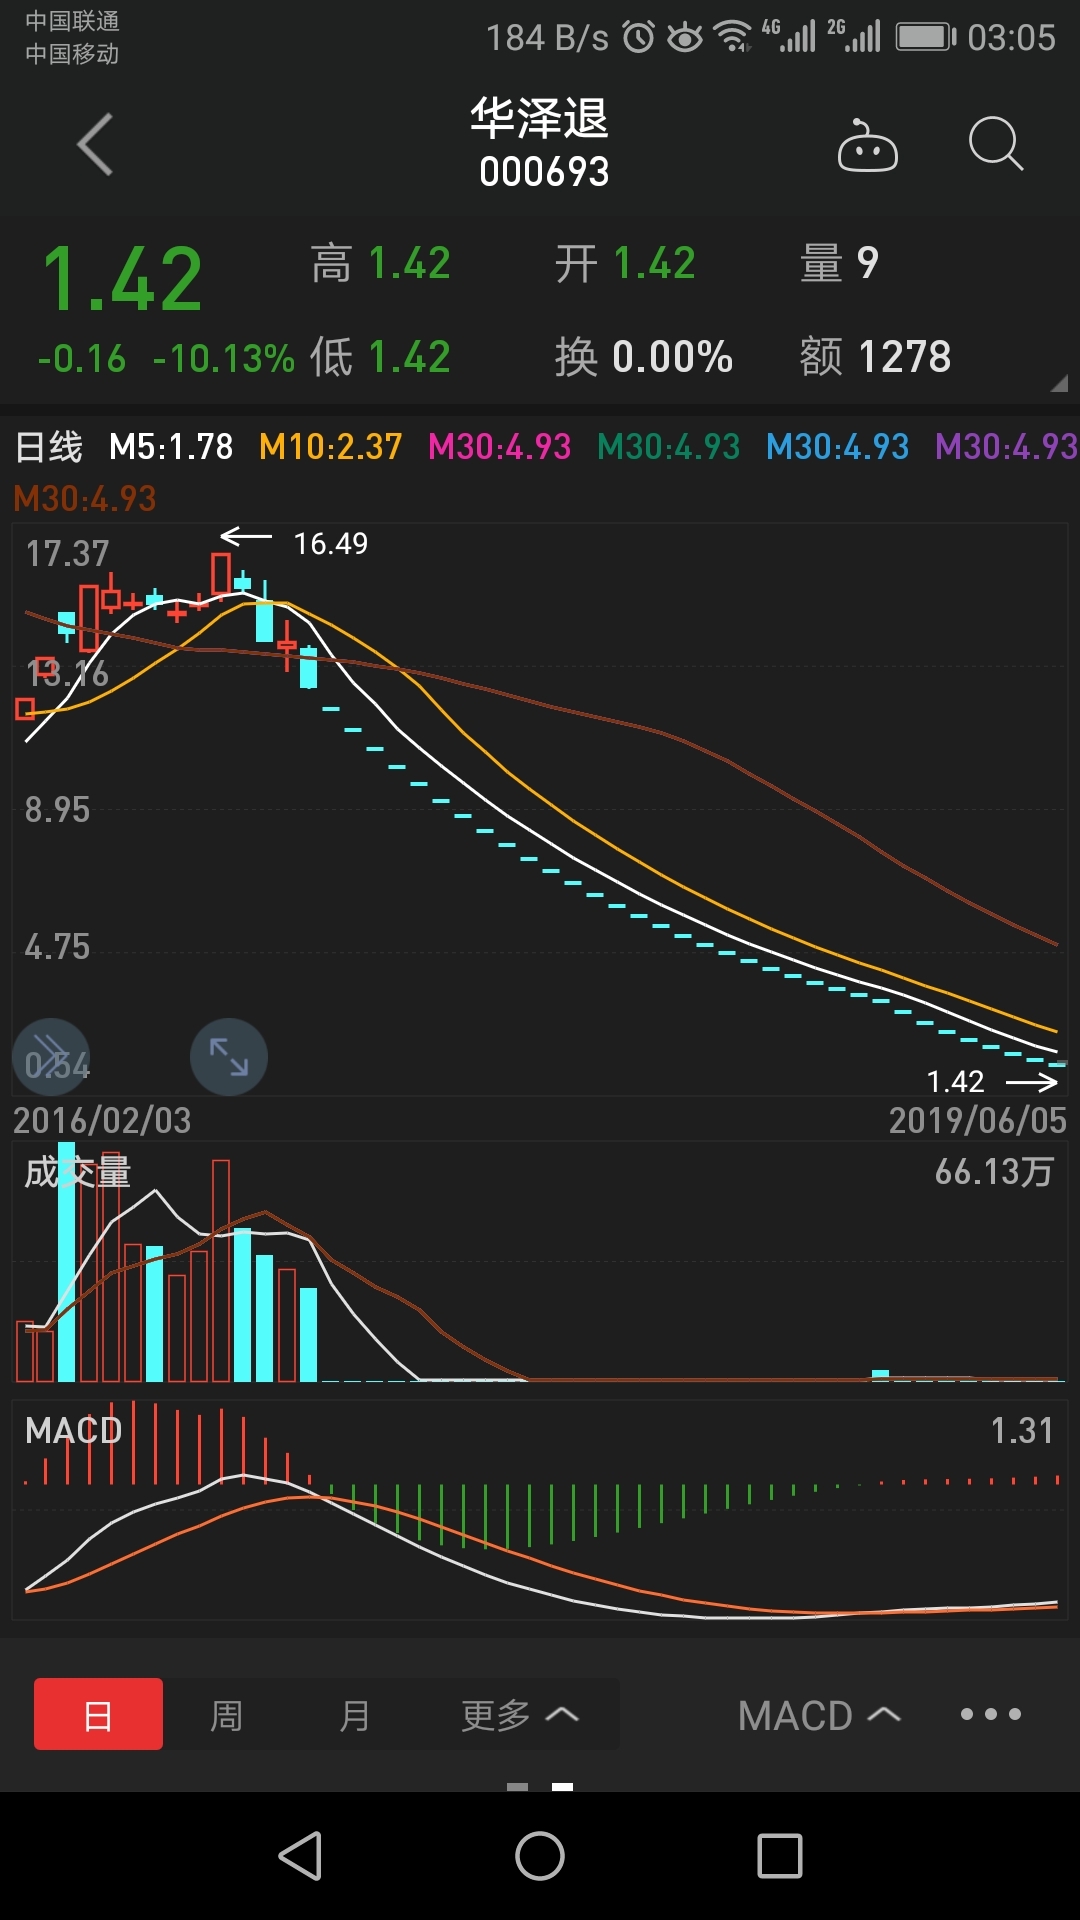1080x1920 pixels.
Task: Tap the 16.49 high price marker
Action: pyautogui.click(x=330, y=543)
